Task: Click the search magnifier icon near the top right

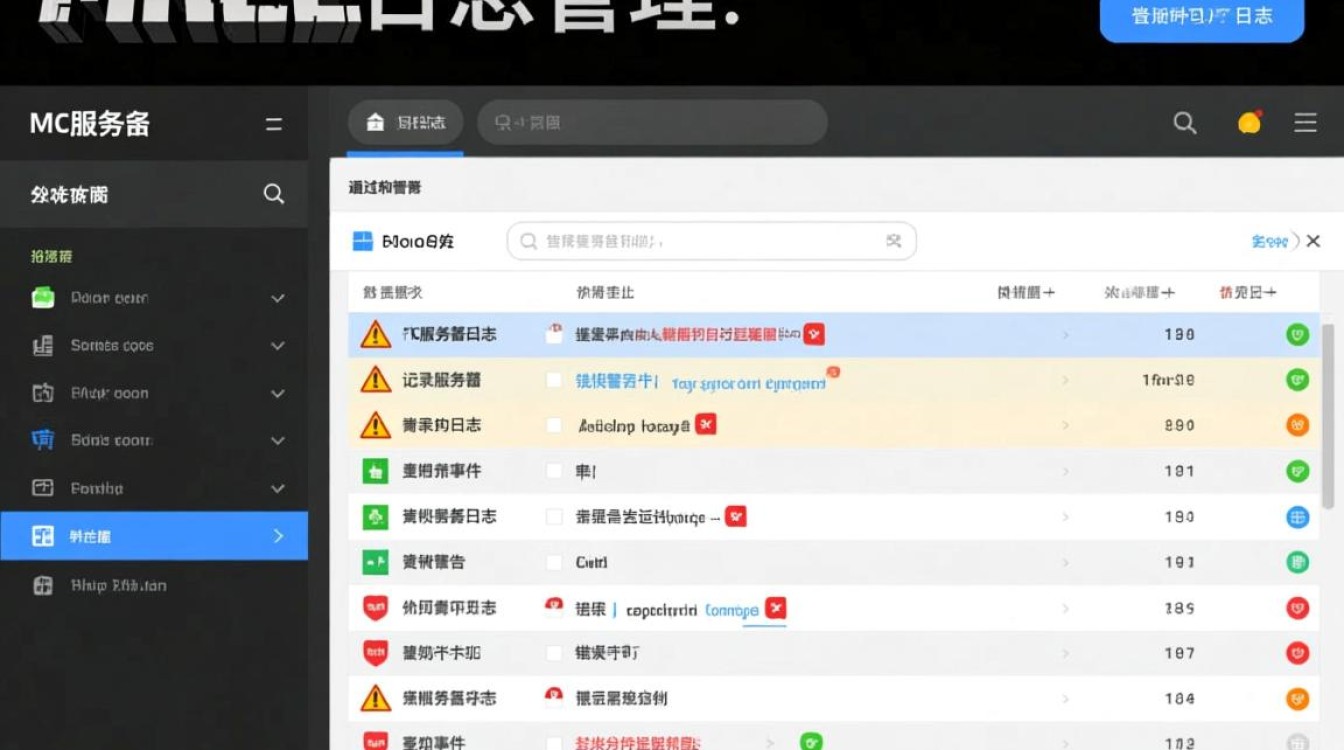Action: pos(1184,122)
